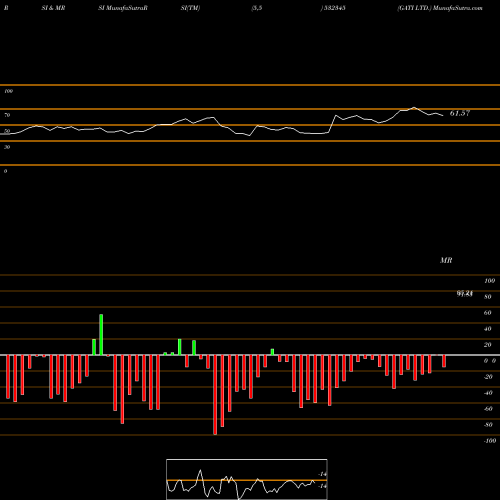The image size is (500, 500).
Task: Click the 70 level label on RSI axis
Action: coord(7,115)
